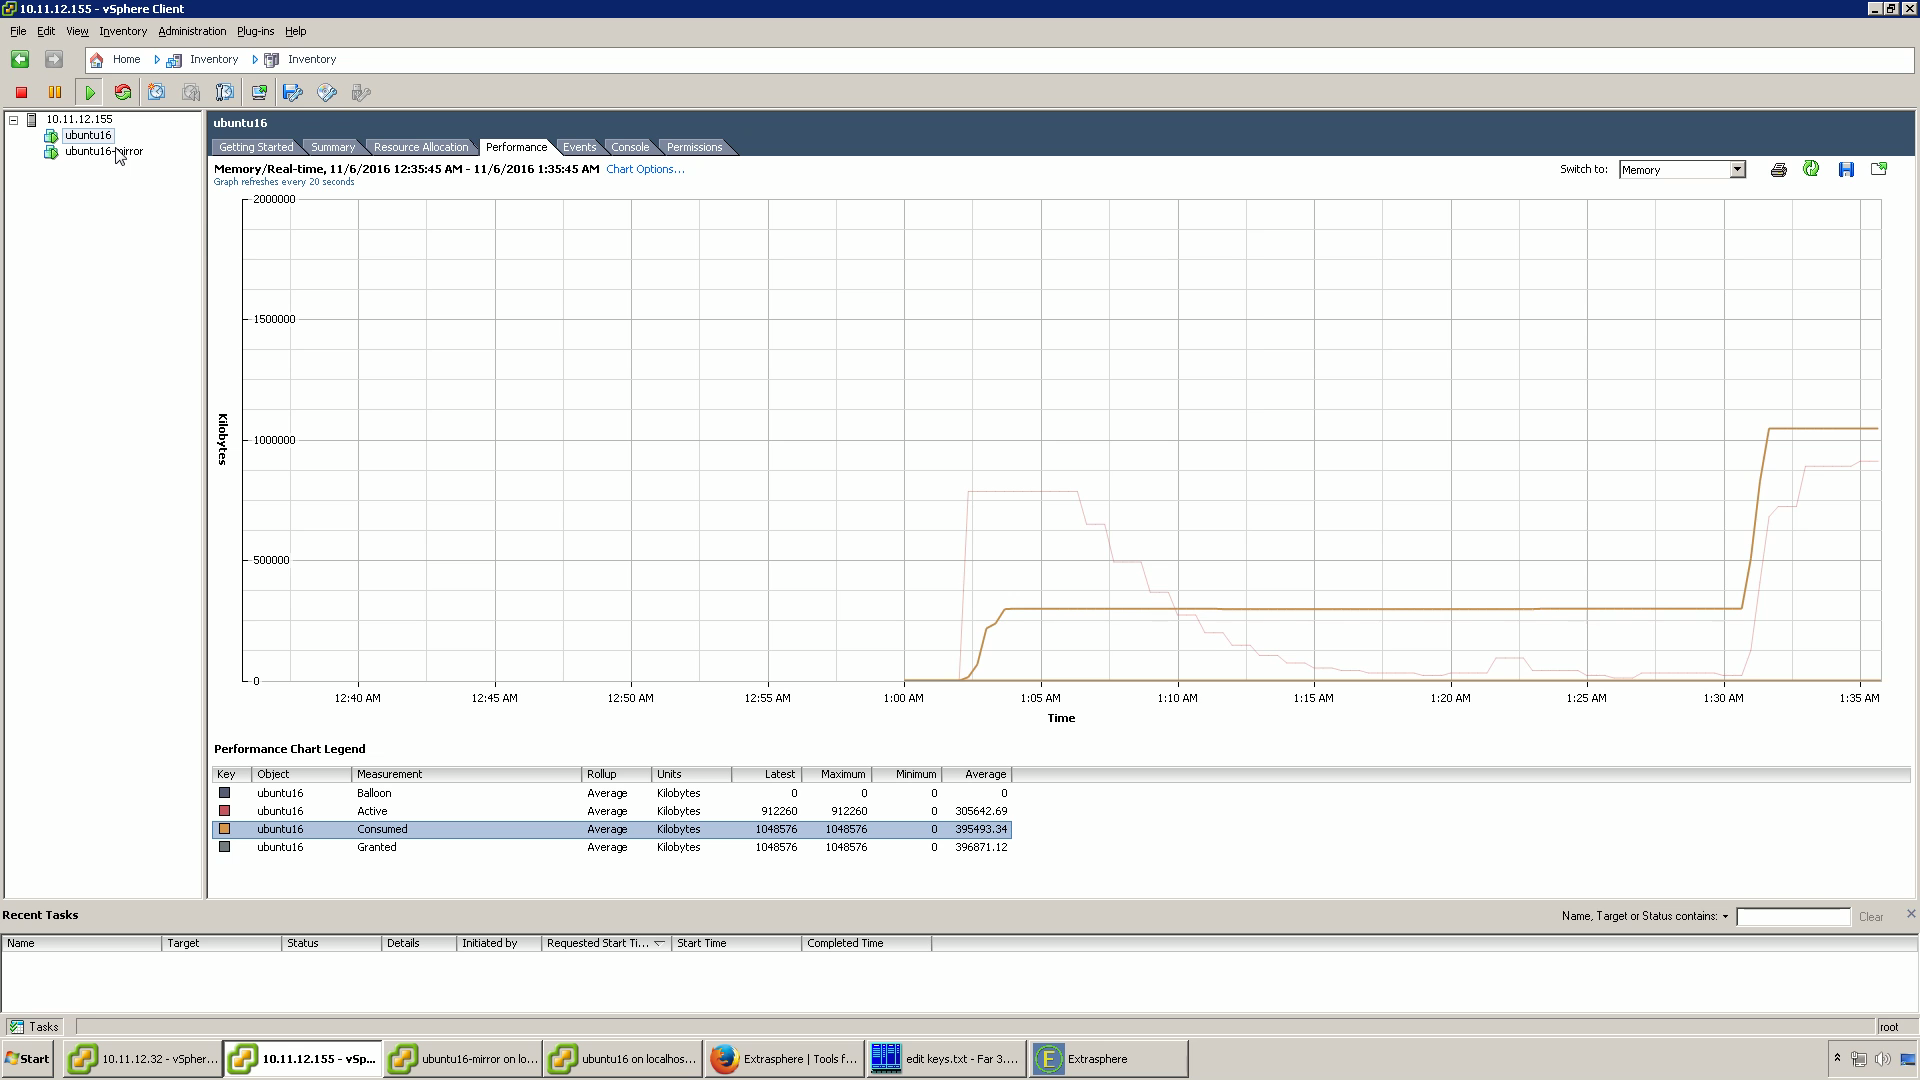
Task: Click the floppy drive connect icon
Action: [293, 93]
